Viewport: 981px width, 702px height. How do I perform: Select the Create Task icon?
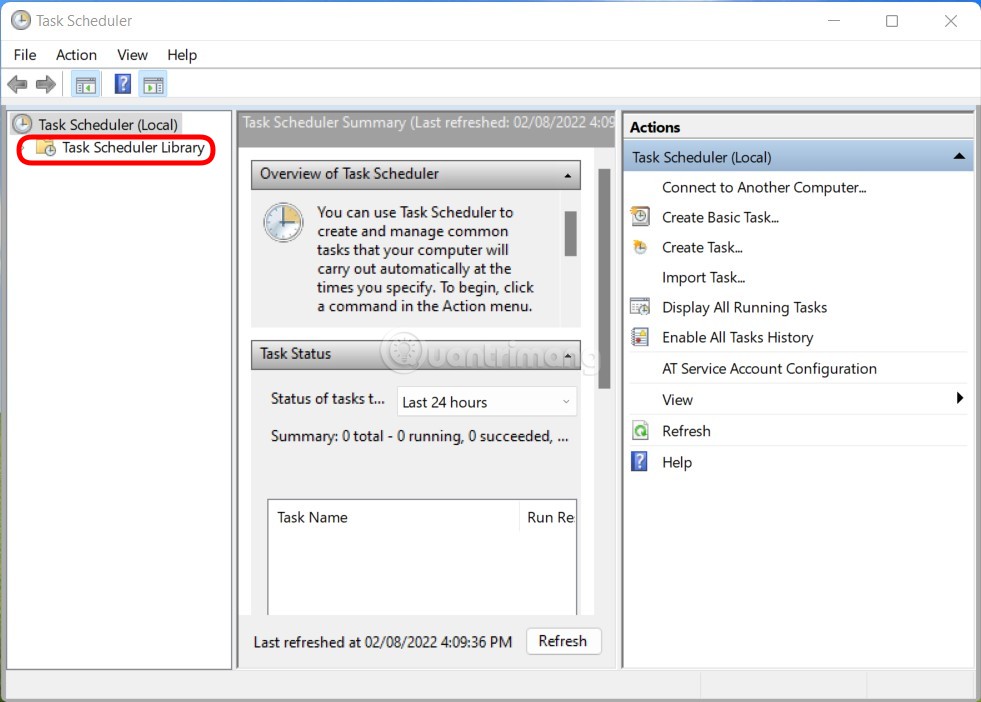639,247
